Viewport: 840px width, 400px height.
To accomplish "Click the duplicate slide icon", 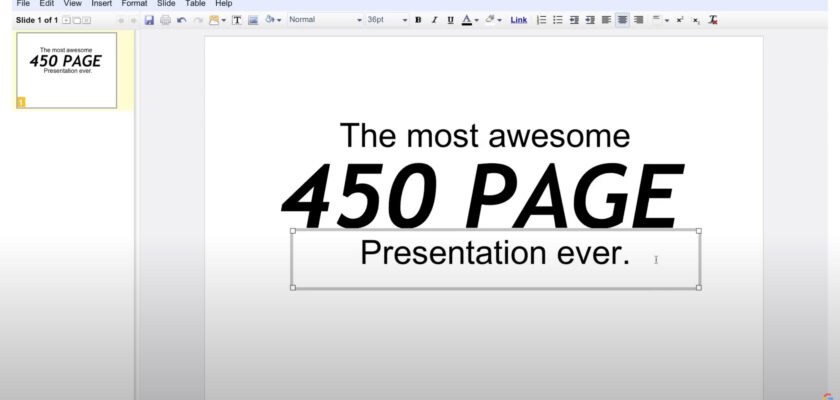I will (x=76, y=20).
